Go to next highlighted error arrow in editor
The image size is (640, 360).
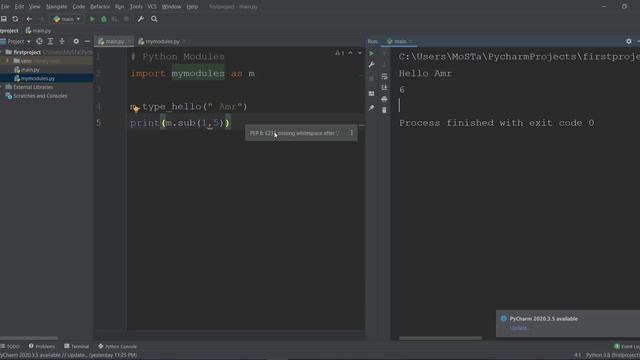(x=360, y=53)
